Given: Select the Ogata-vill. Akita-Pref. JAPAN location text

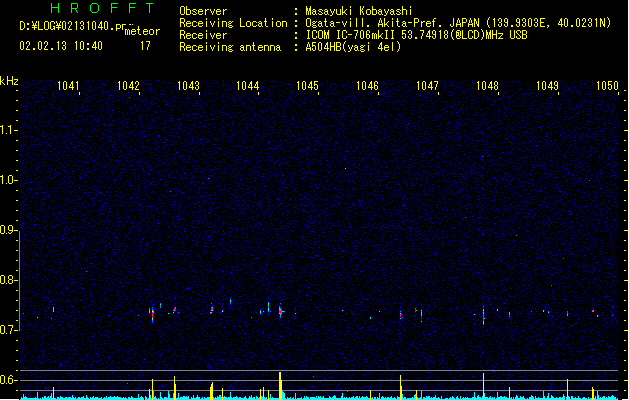Looking at the screenshot, I should tap(458, 23).
